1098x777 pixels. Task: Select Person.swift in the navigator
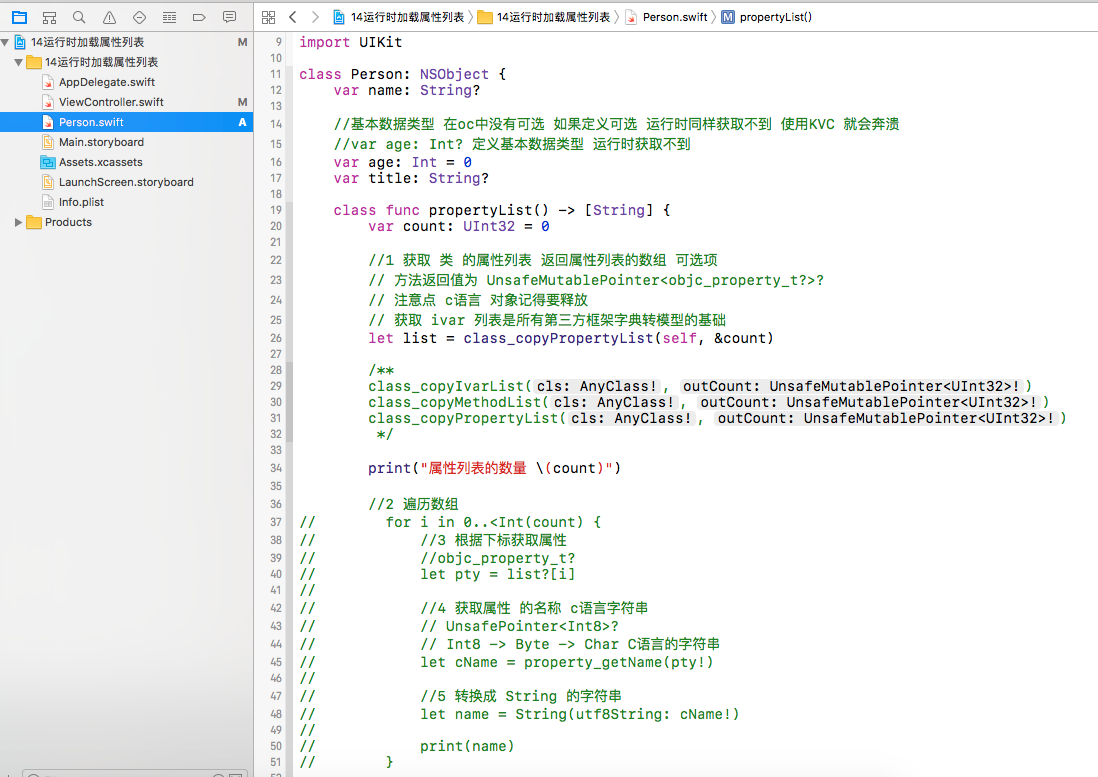click(x=127, y=122)
